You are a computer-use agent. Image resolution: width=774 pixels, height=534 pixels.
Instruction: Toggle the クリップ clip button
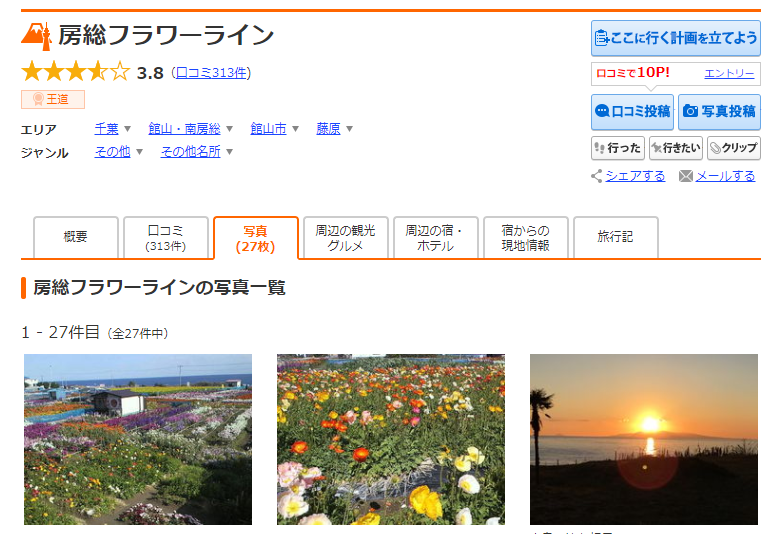pyautogui.click(x=734, y=148)
